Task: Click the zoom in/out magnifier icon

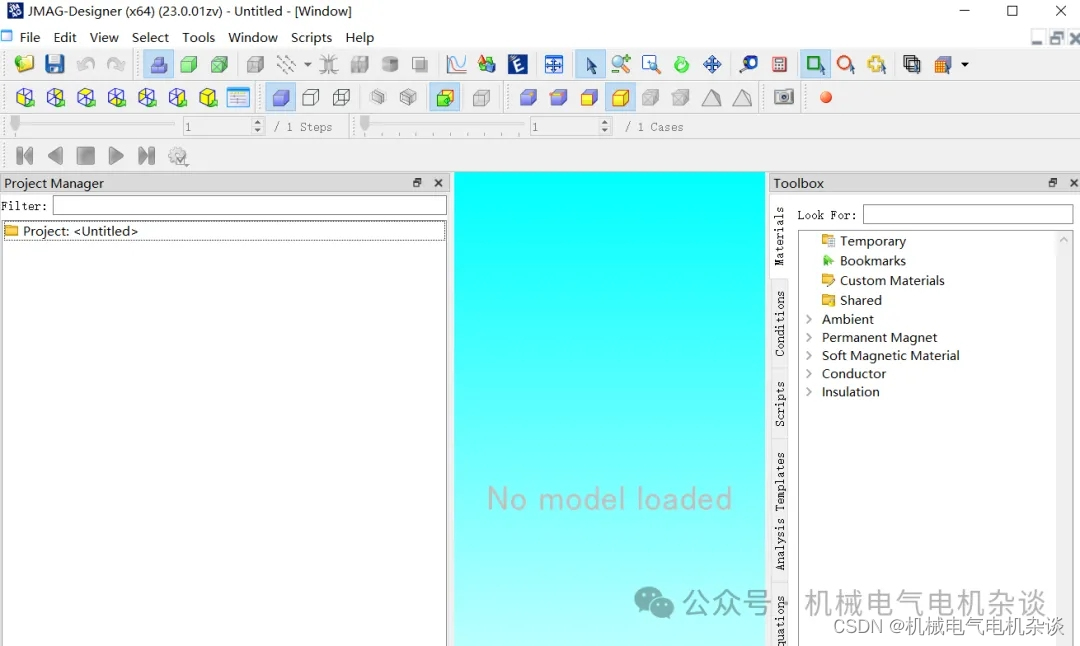Action: tap(621, 65)
